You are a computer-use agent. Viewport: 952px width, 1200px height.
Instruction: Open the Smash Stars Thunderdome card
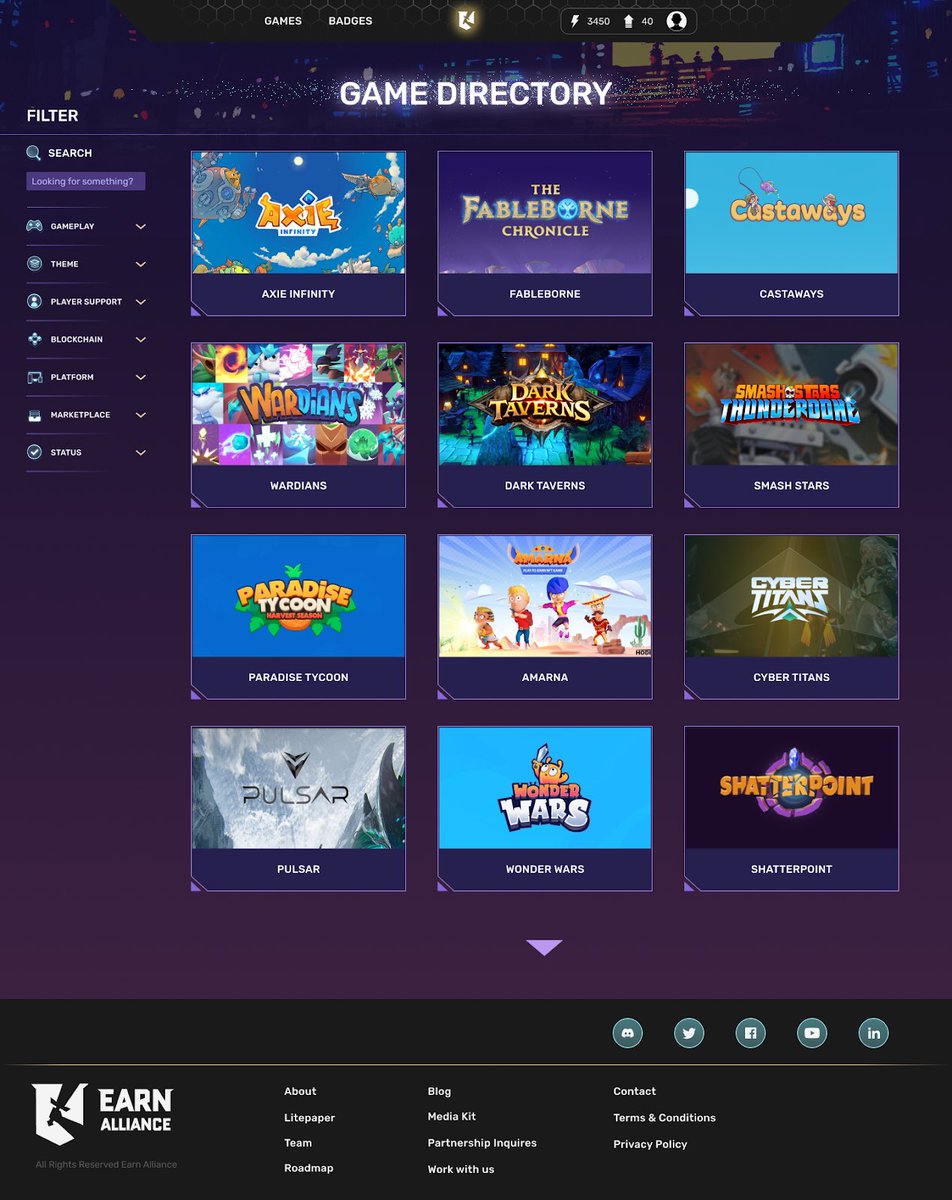pyautogui.click(x=791, y=425)
